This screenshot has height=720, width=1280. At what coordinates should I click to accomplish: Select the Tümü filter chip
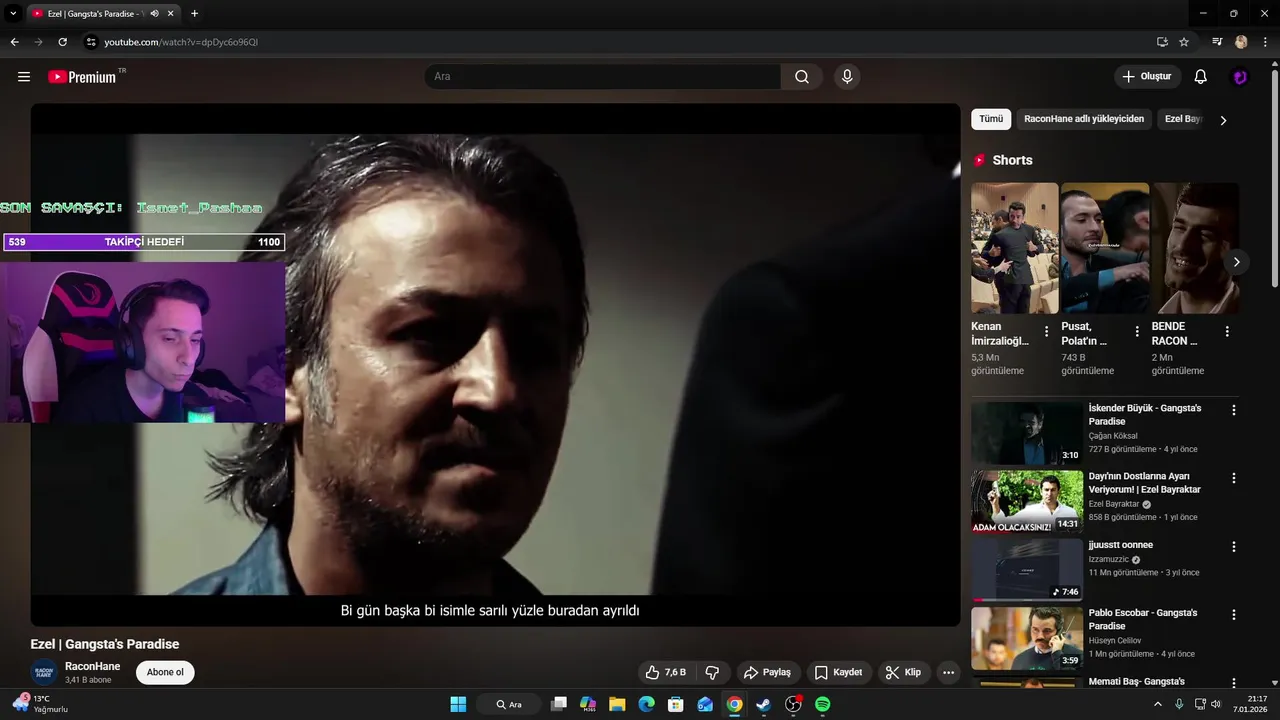coord(991,119)
